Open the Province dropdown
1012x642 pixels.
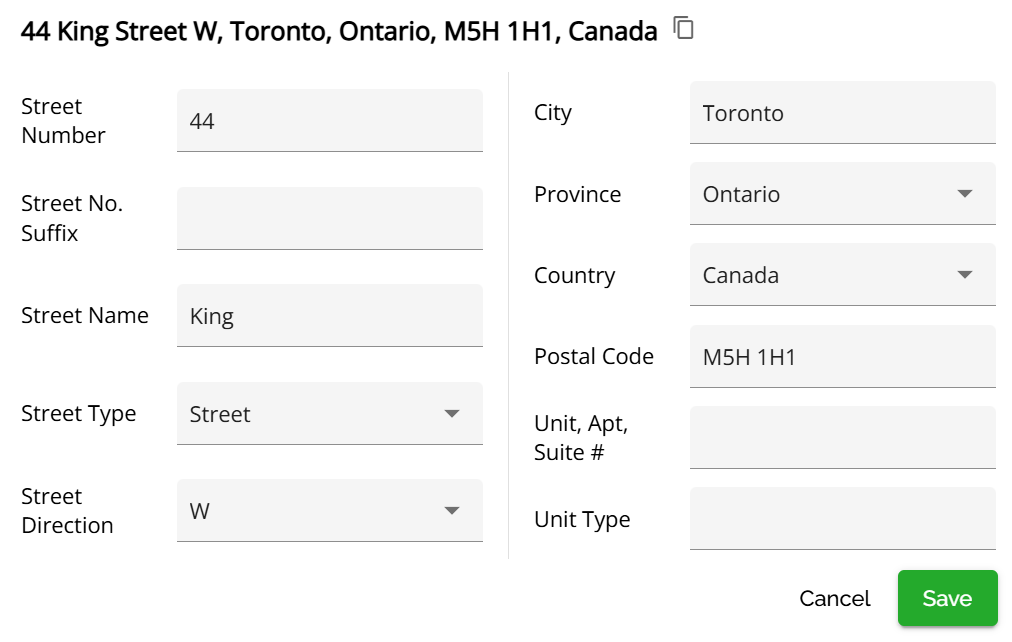point(842,194)
